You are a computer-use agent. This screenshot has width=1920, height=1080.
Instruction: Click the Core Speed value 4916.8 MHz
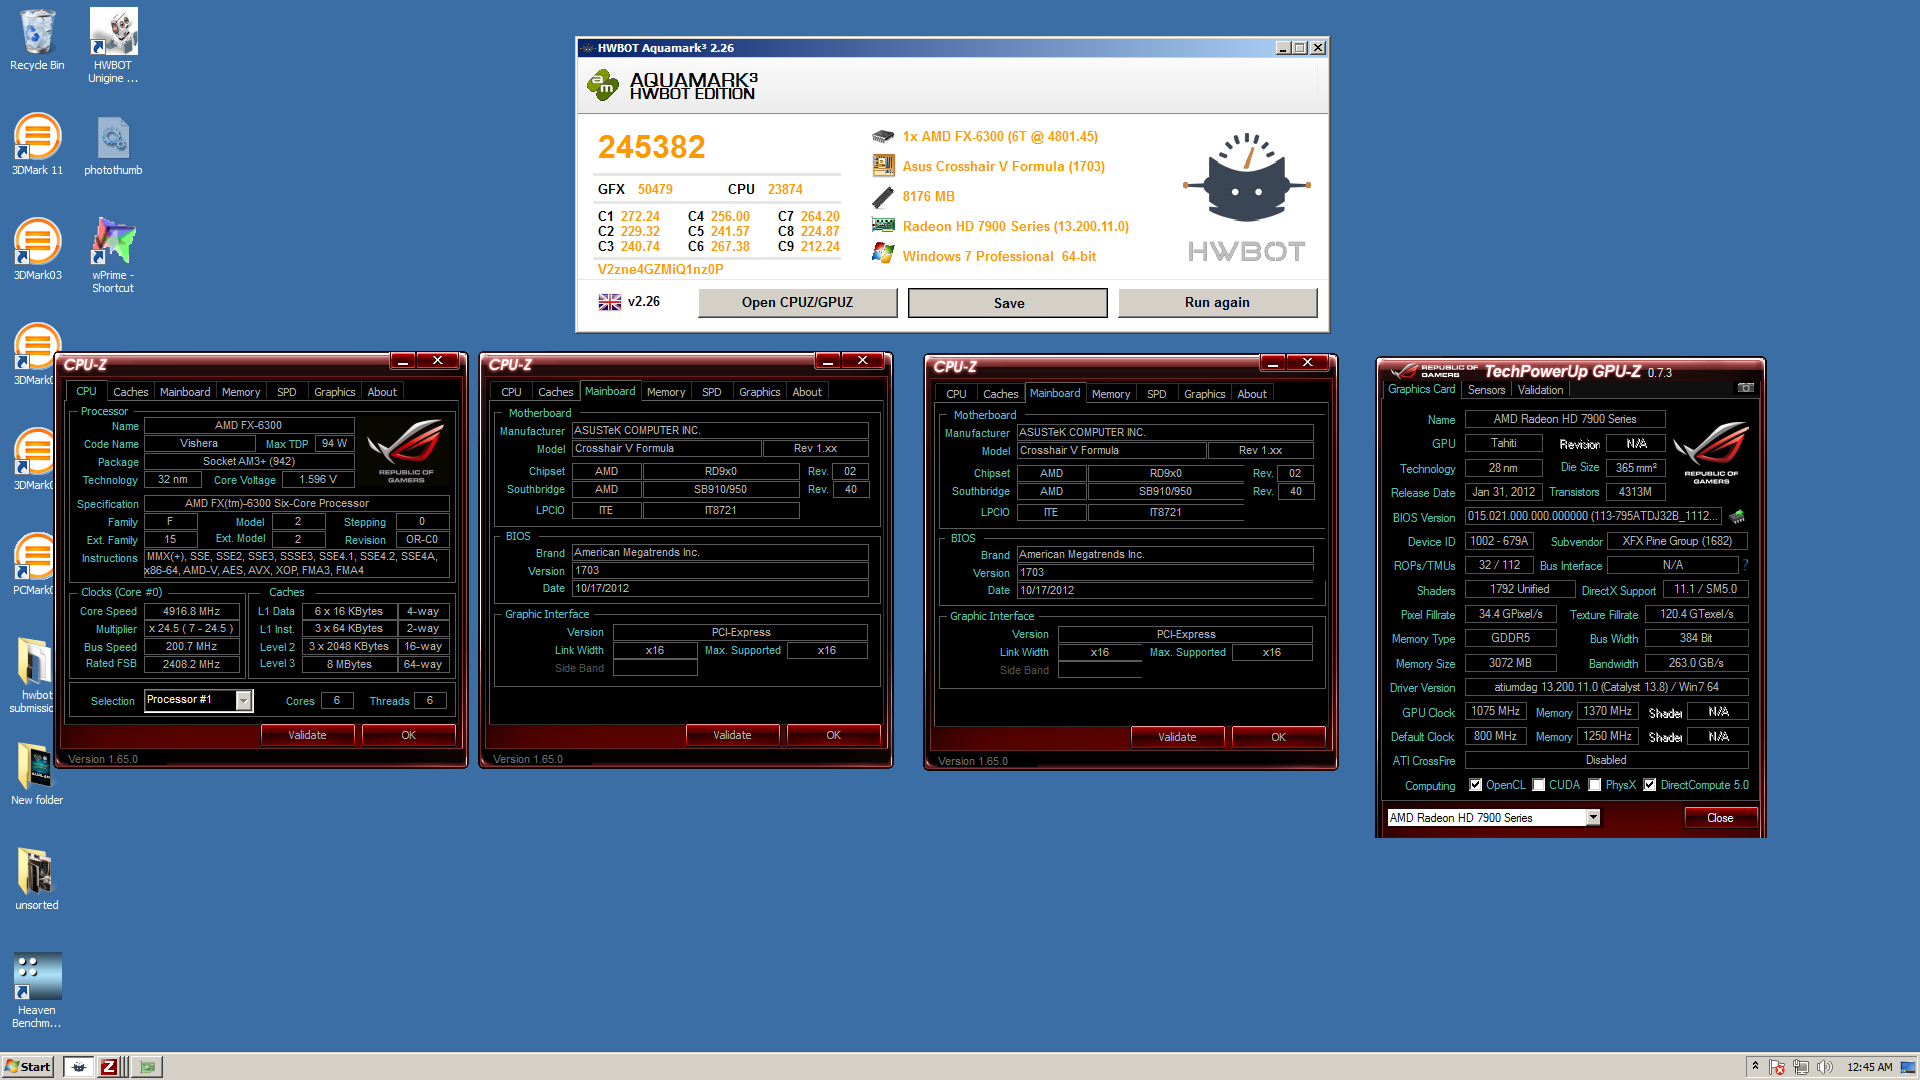click(192, 611)
